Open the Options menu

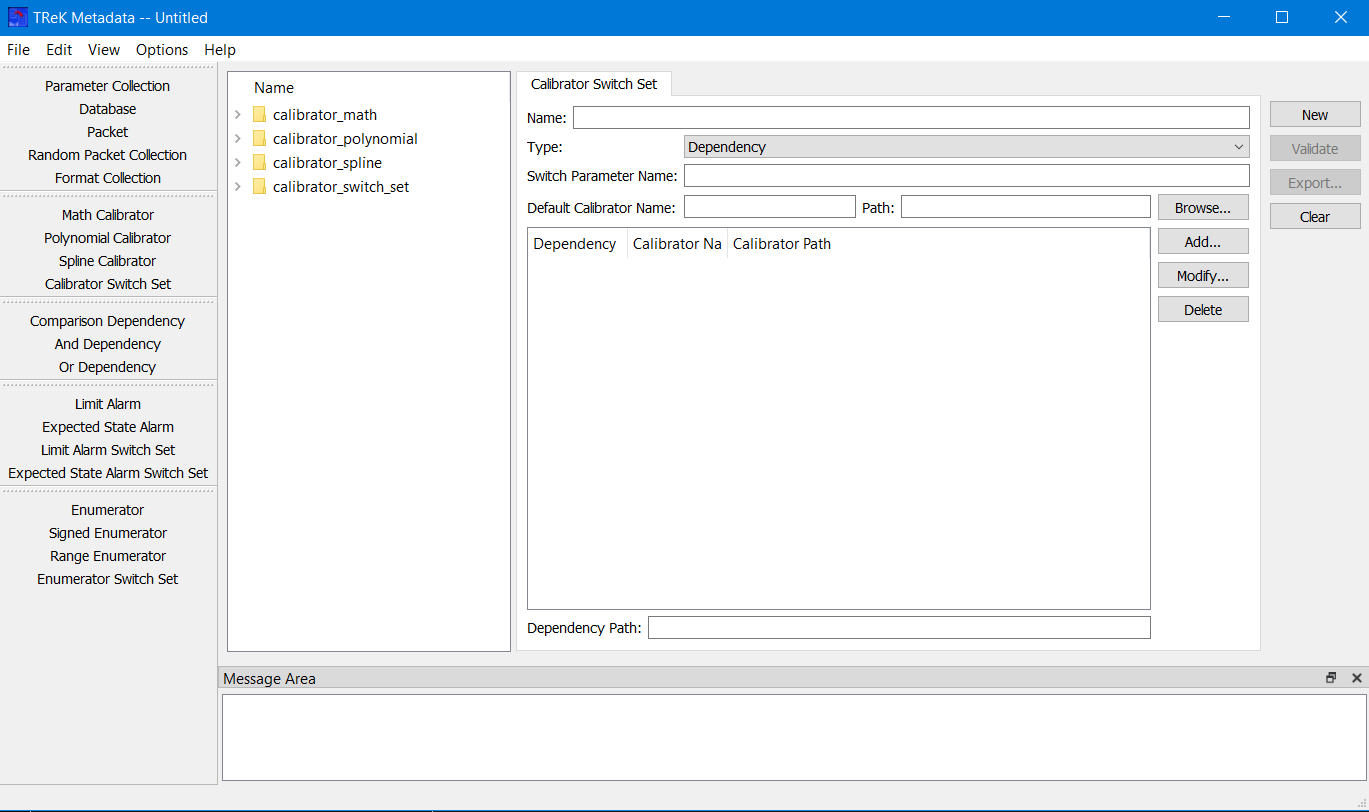pos(162,50)
